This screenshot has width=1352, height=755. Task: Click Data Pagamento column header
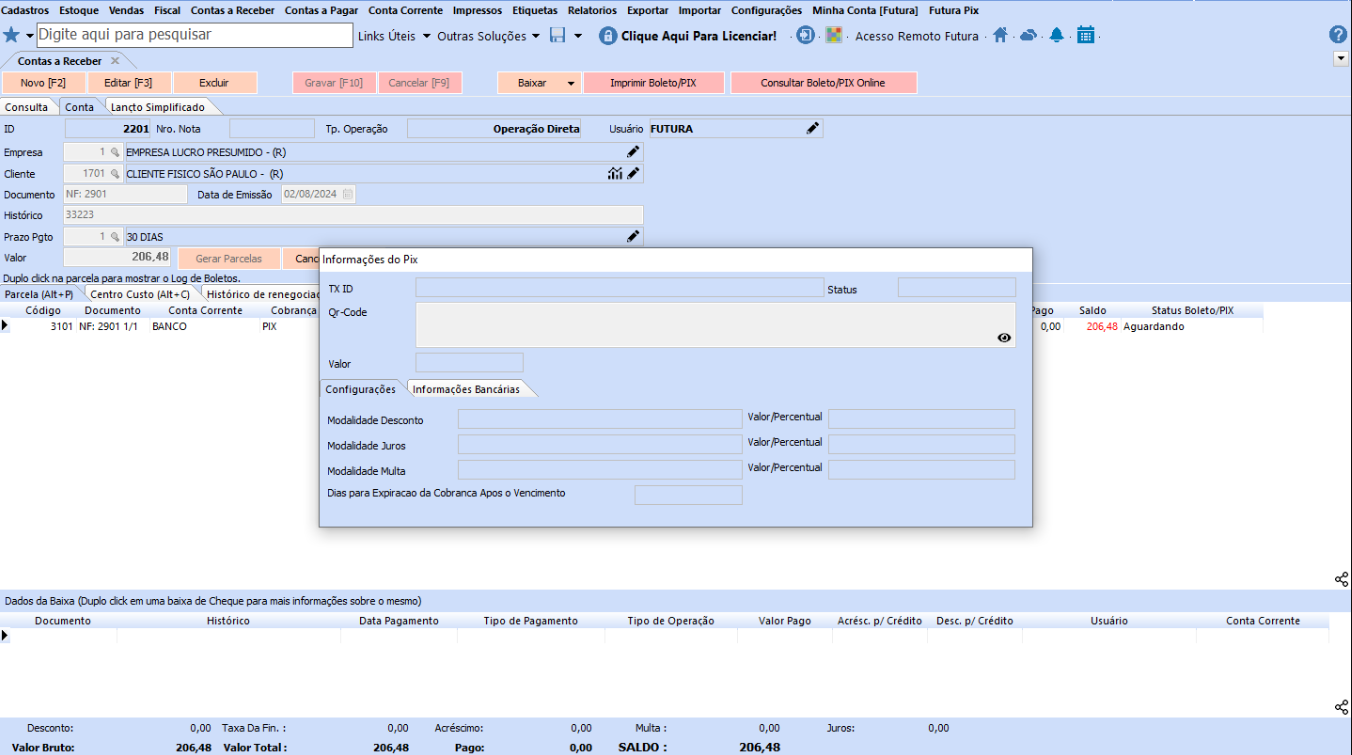click(399, 621)
